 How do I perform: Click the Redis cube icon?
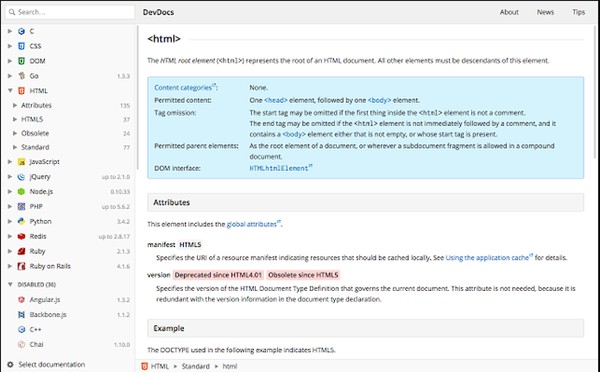tap(21, 237)
